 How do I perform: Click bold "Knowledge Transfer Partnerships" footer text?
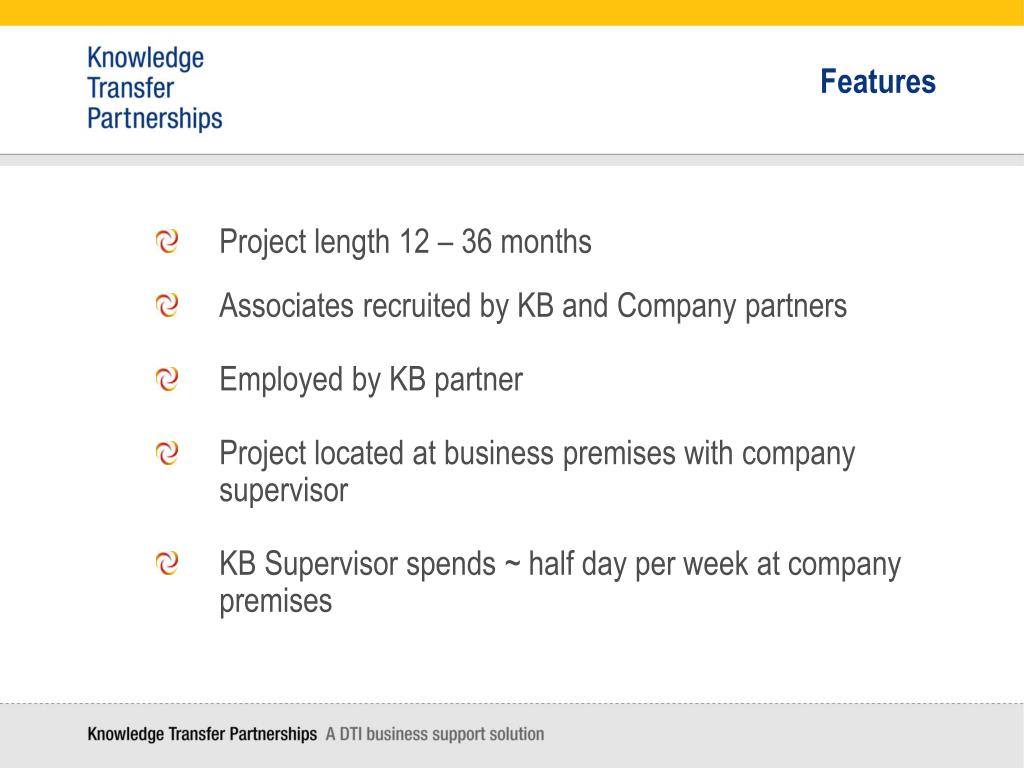click(202, 734)
